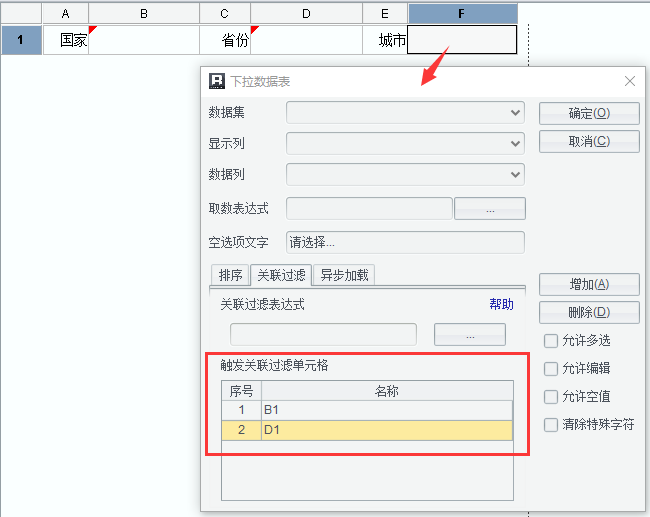Switch to the 关联过滤 tab
The width and height of the screenshot is (650, 517).
pyautogui.click(x=281, y=275)
